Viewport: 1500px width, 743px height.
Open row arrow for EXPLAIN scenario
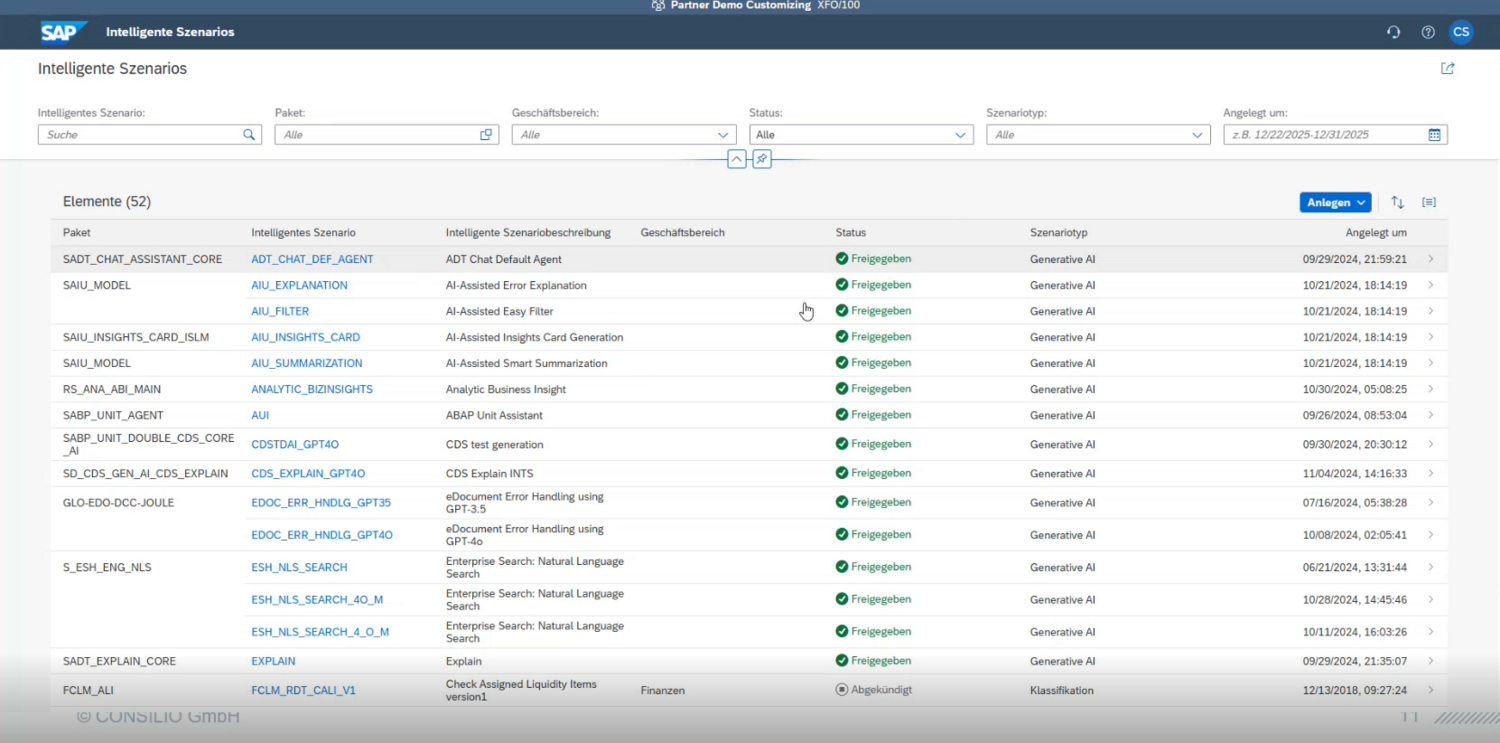click(x=1431, y=661)
